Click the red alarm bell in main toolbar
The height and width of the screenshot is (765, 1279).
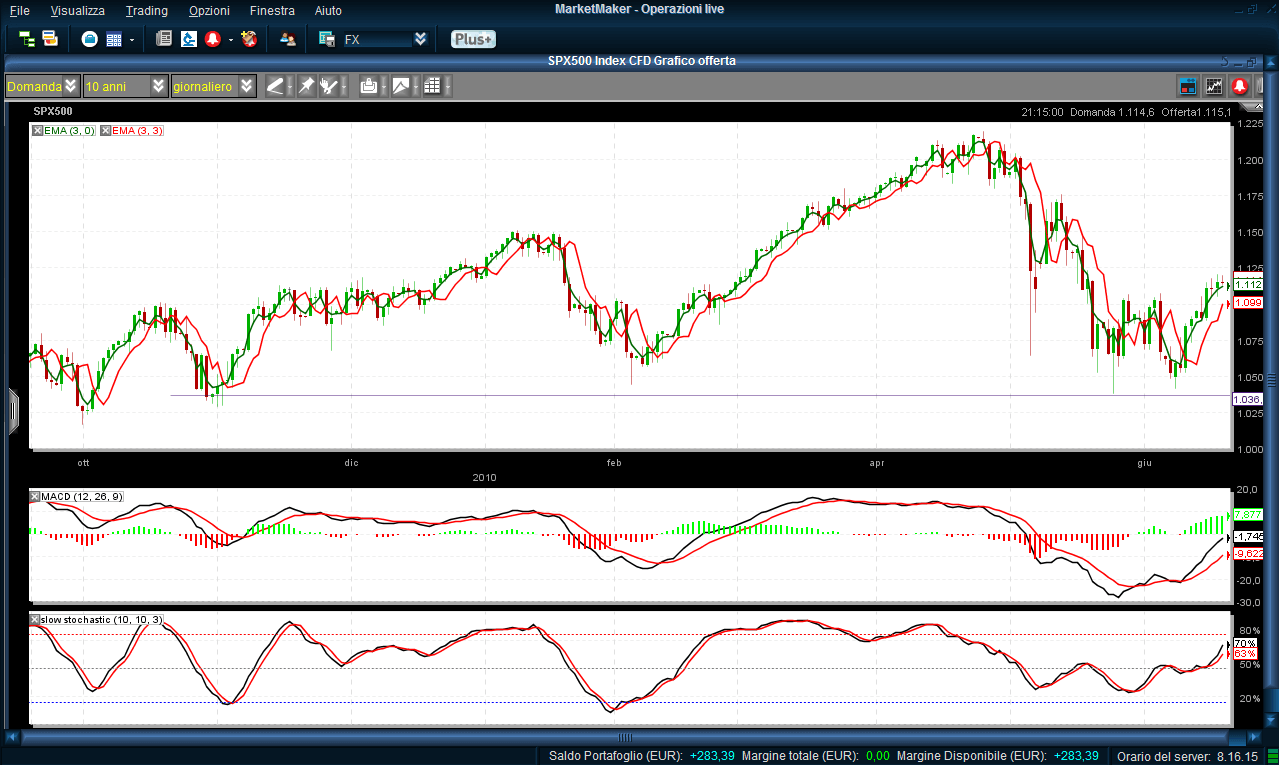coord(212,39)
